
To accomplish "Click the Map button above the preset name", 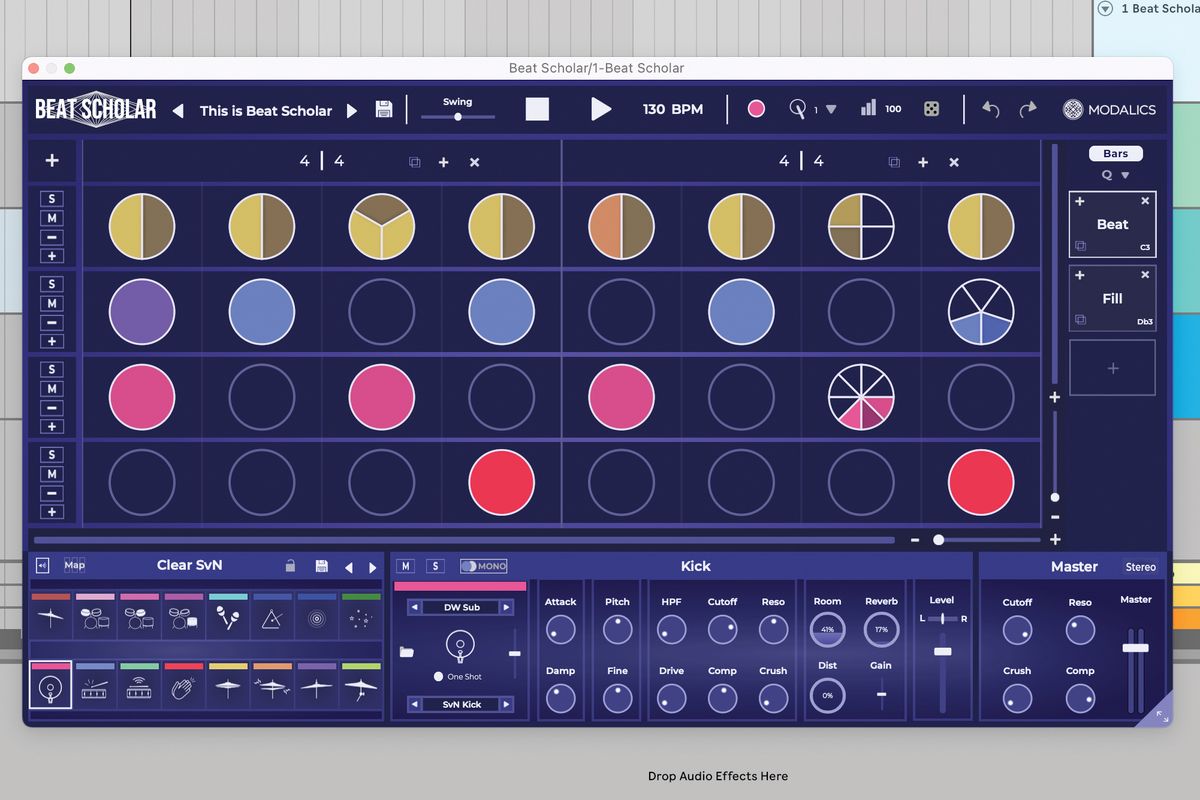I will tap(75, 565).
